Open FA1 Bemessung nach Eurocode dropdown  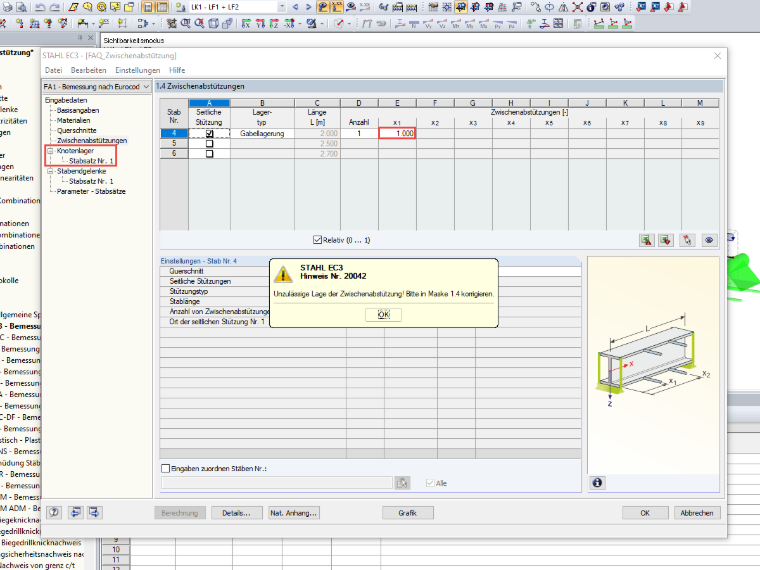point(96,86)
